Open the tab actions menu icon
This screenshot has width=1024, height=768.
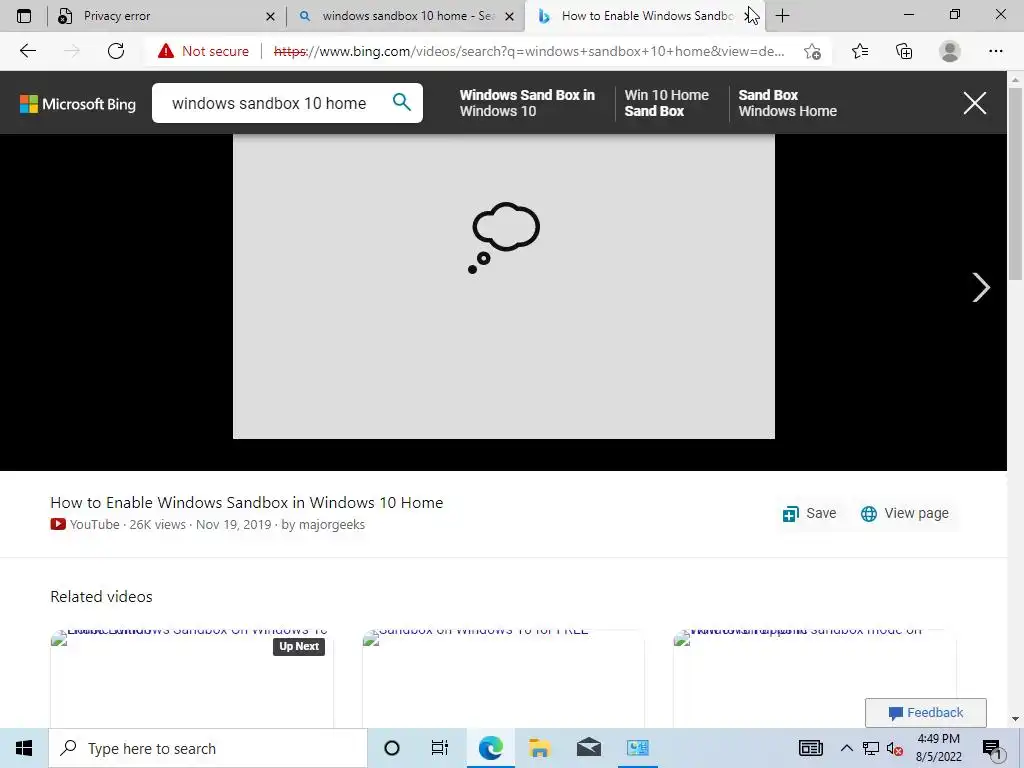tap(24, 16)
